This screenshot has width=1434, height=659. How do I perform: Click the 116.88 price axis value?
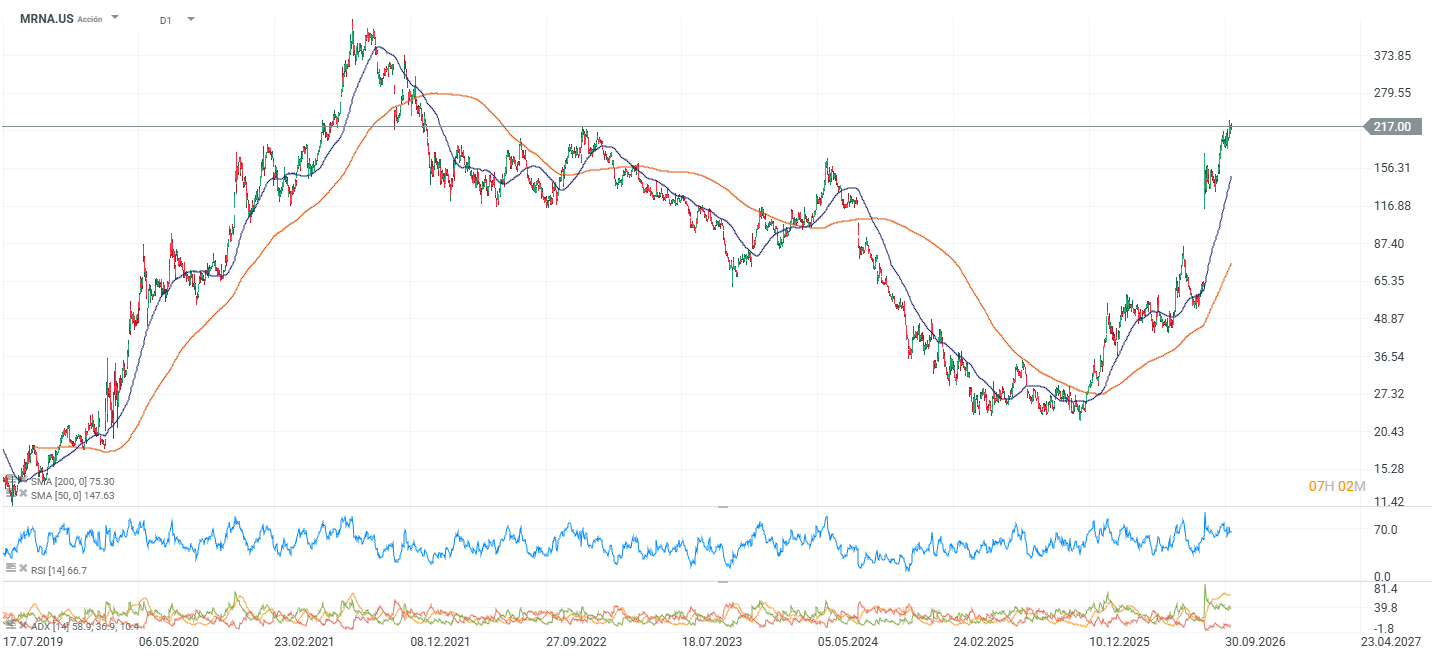1392,206
